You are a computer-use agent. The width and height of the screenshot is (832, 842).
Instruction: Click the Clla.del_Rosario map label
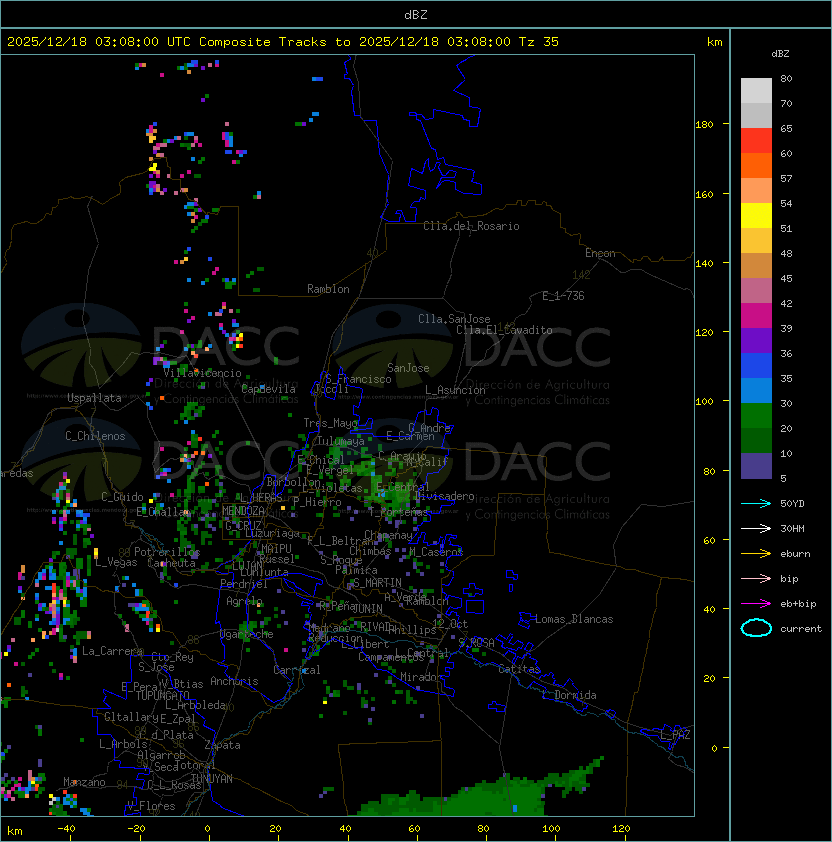(471, 226)
